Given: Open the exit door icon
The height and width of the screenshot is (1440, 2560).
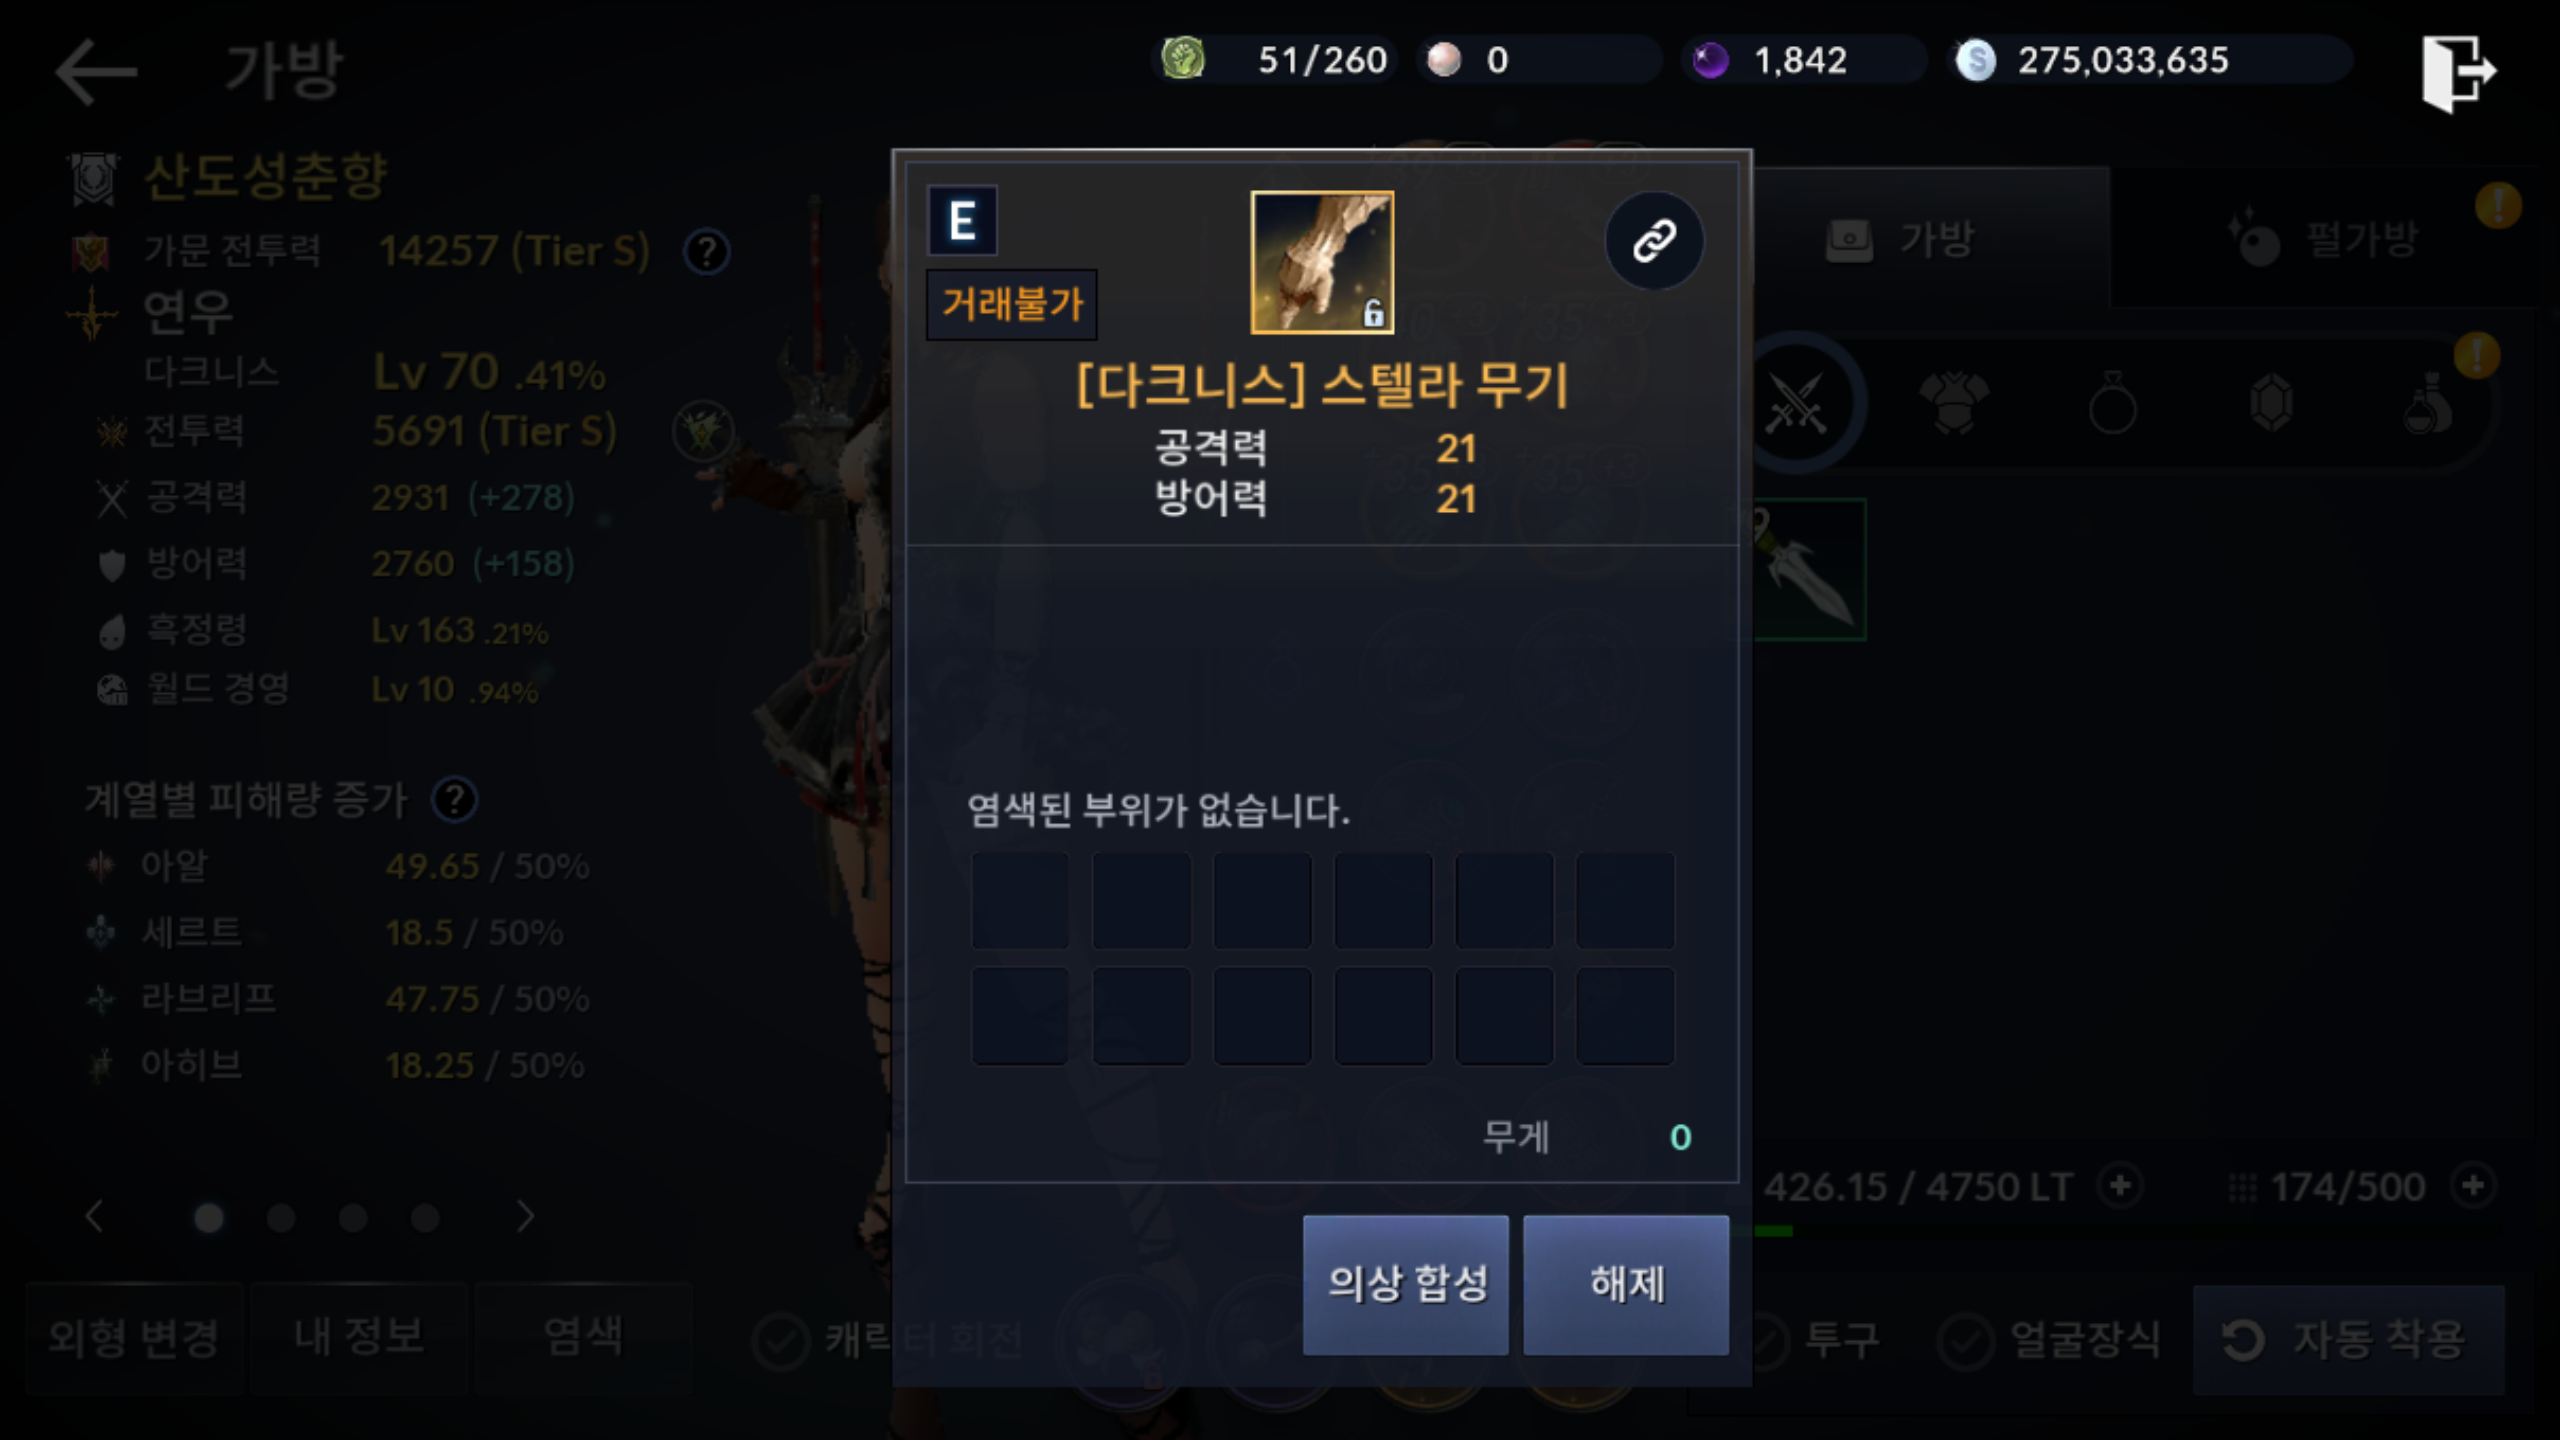Looking at the screenshot, I should coord(2458,72).
